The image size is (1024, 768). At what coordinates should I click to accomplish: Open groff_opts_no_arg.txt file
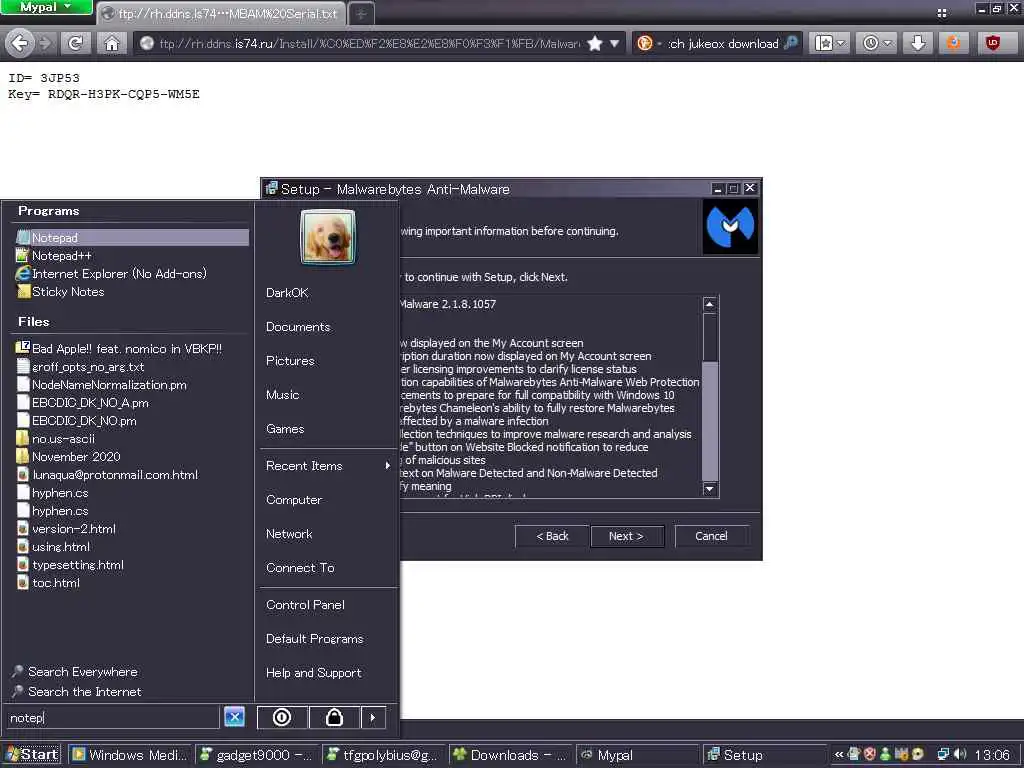[x=131, y=367]
